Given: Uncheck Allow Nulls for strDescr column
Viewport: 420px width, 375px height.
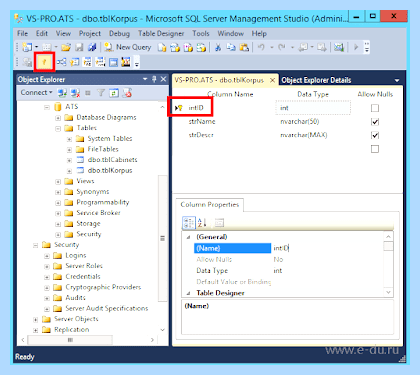Looking at the screenshot, I should pyautogui.click(x=375, y=135).
